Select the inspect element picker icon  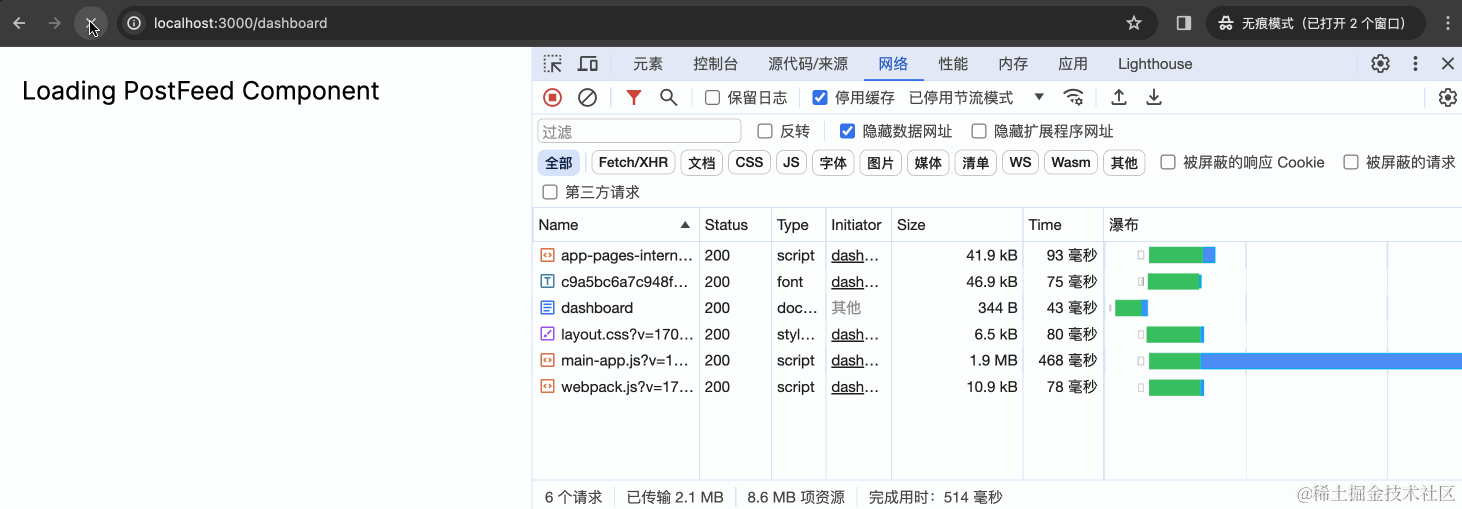(x=552, y=64)
